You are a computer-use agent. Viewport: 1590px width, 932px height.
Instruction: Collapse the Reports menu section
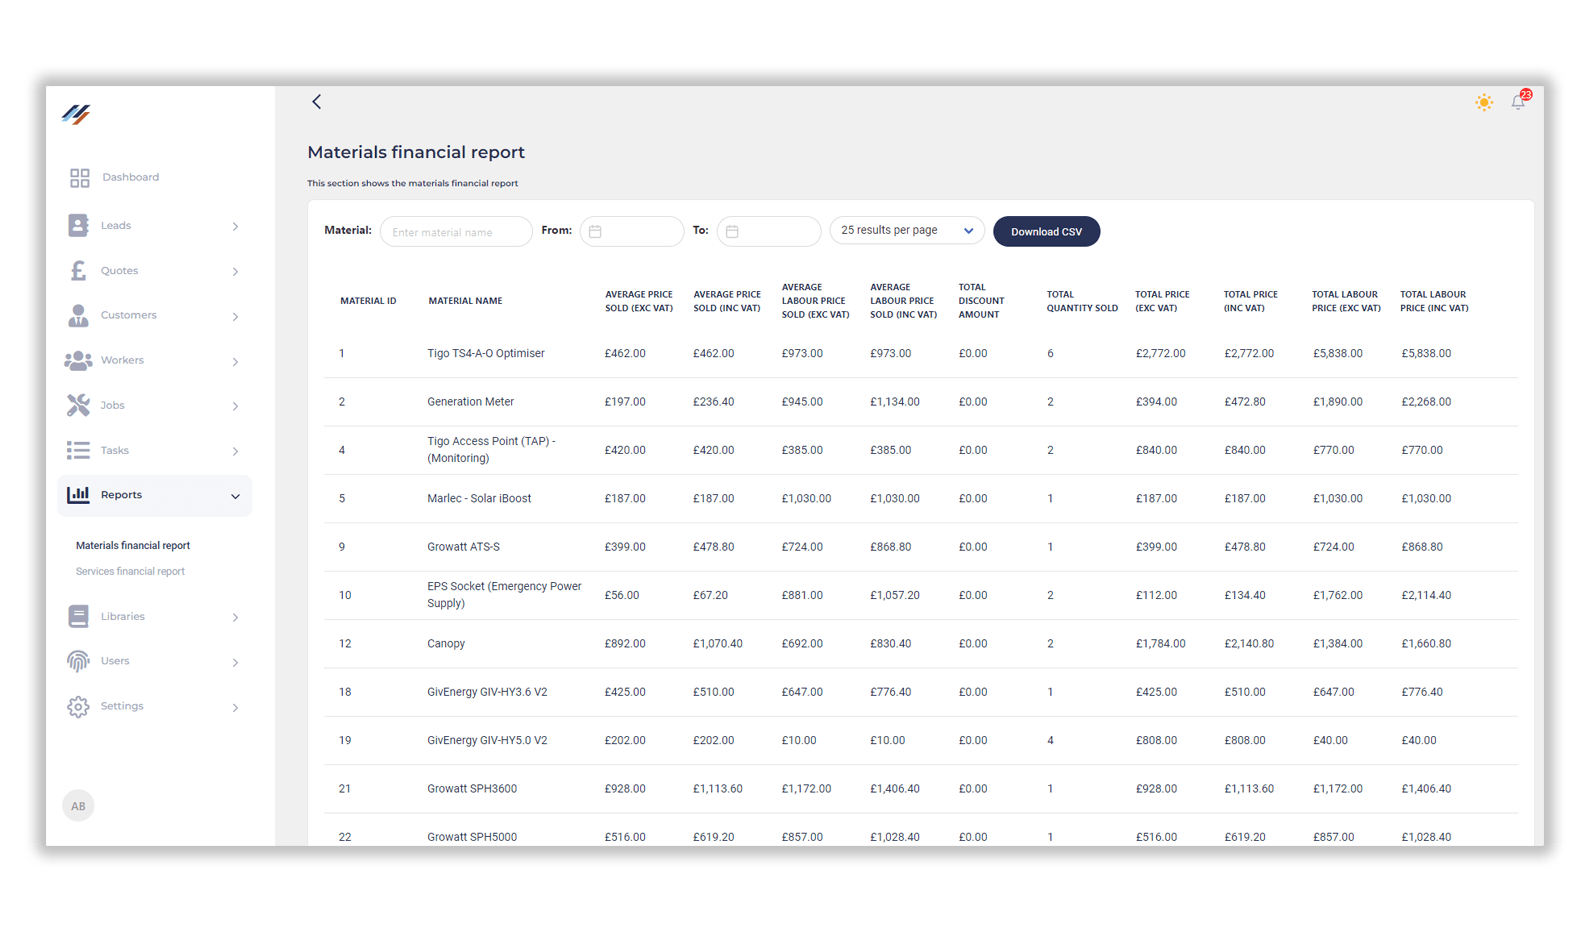235,496
